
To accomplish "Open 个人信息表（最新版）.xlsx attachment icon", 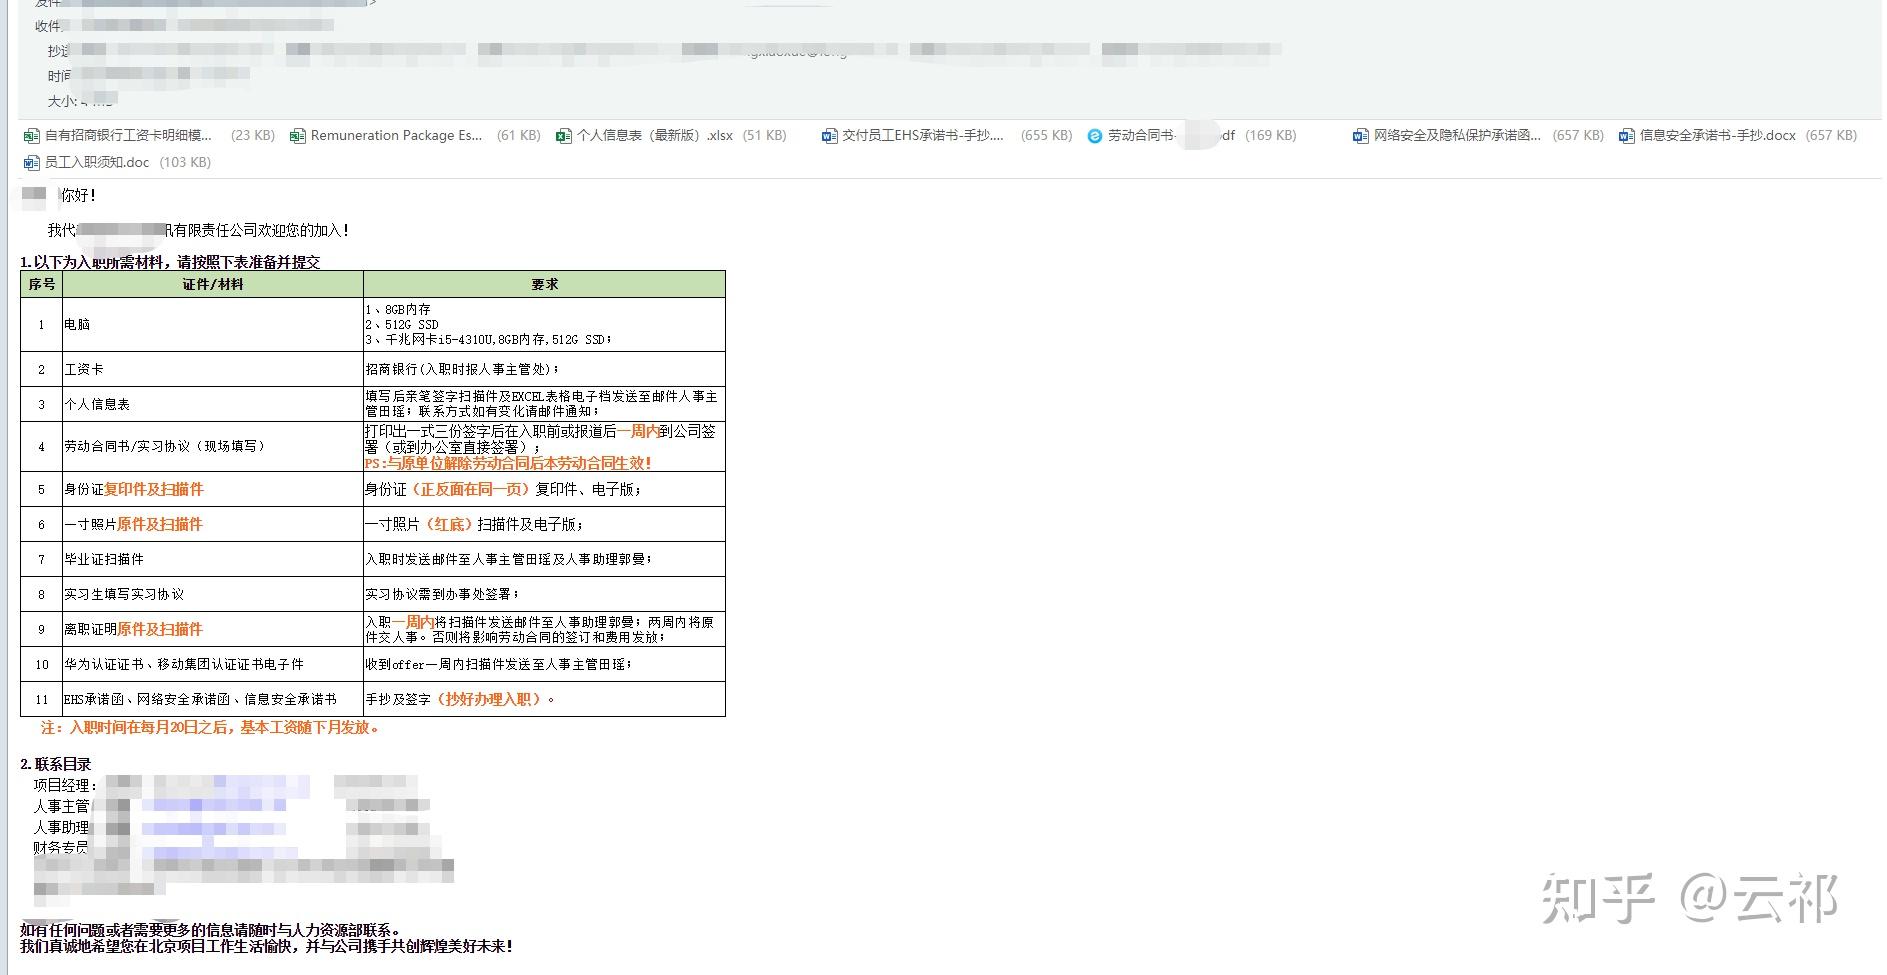I will [563, 136].
